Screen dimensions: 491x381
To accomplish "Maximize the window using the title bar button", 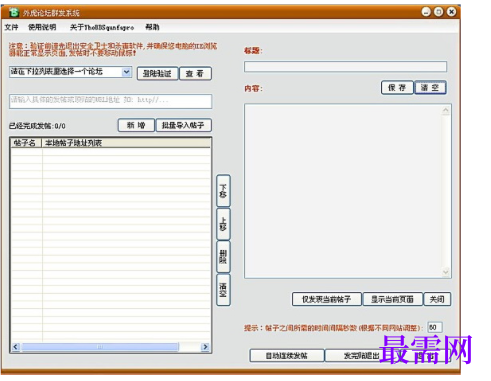I will pos(439,12).
